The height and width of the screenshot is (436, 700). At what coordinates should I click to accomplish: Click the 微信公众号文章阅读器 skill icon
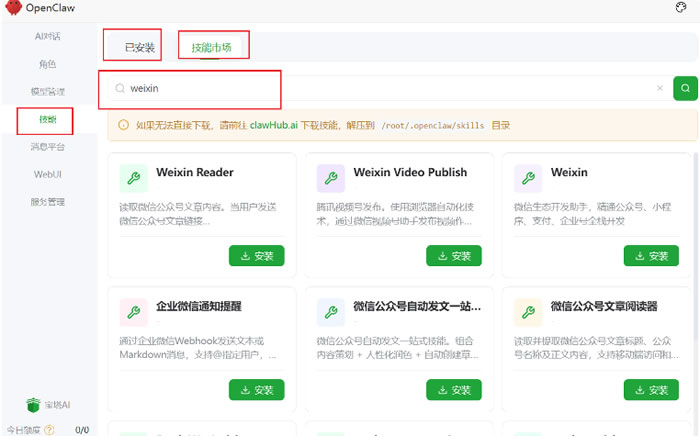coord(528,312)
